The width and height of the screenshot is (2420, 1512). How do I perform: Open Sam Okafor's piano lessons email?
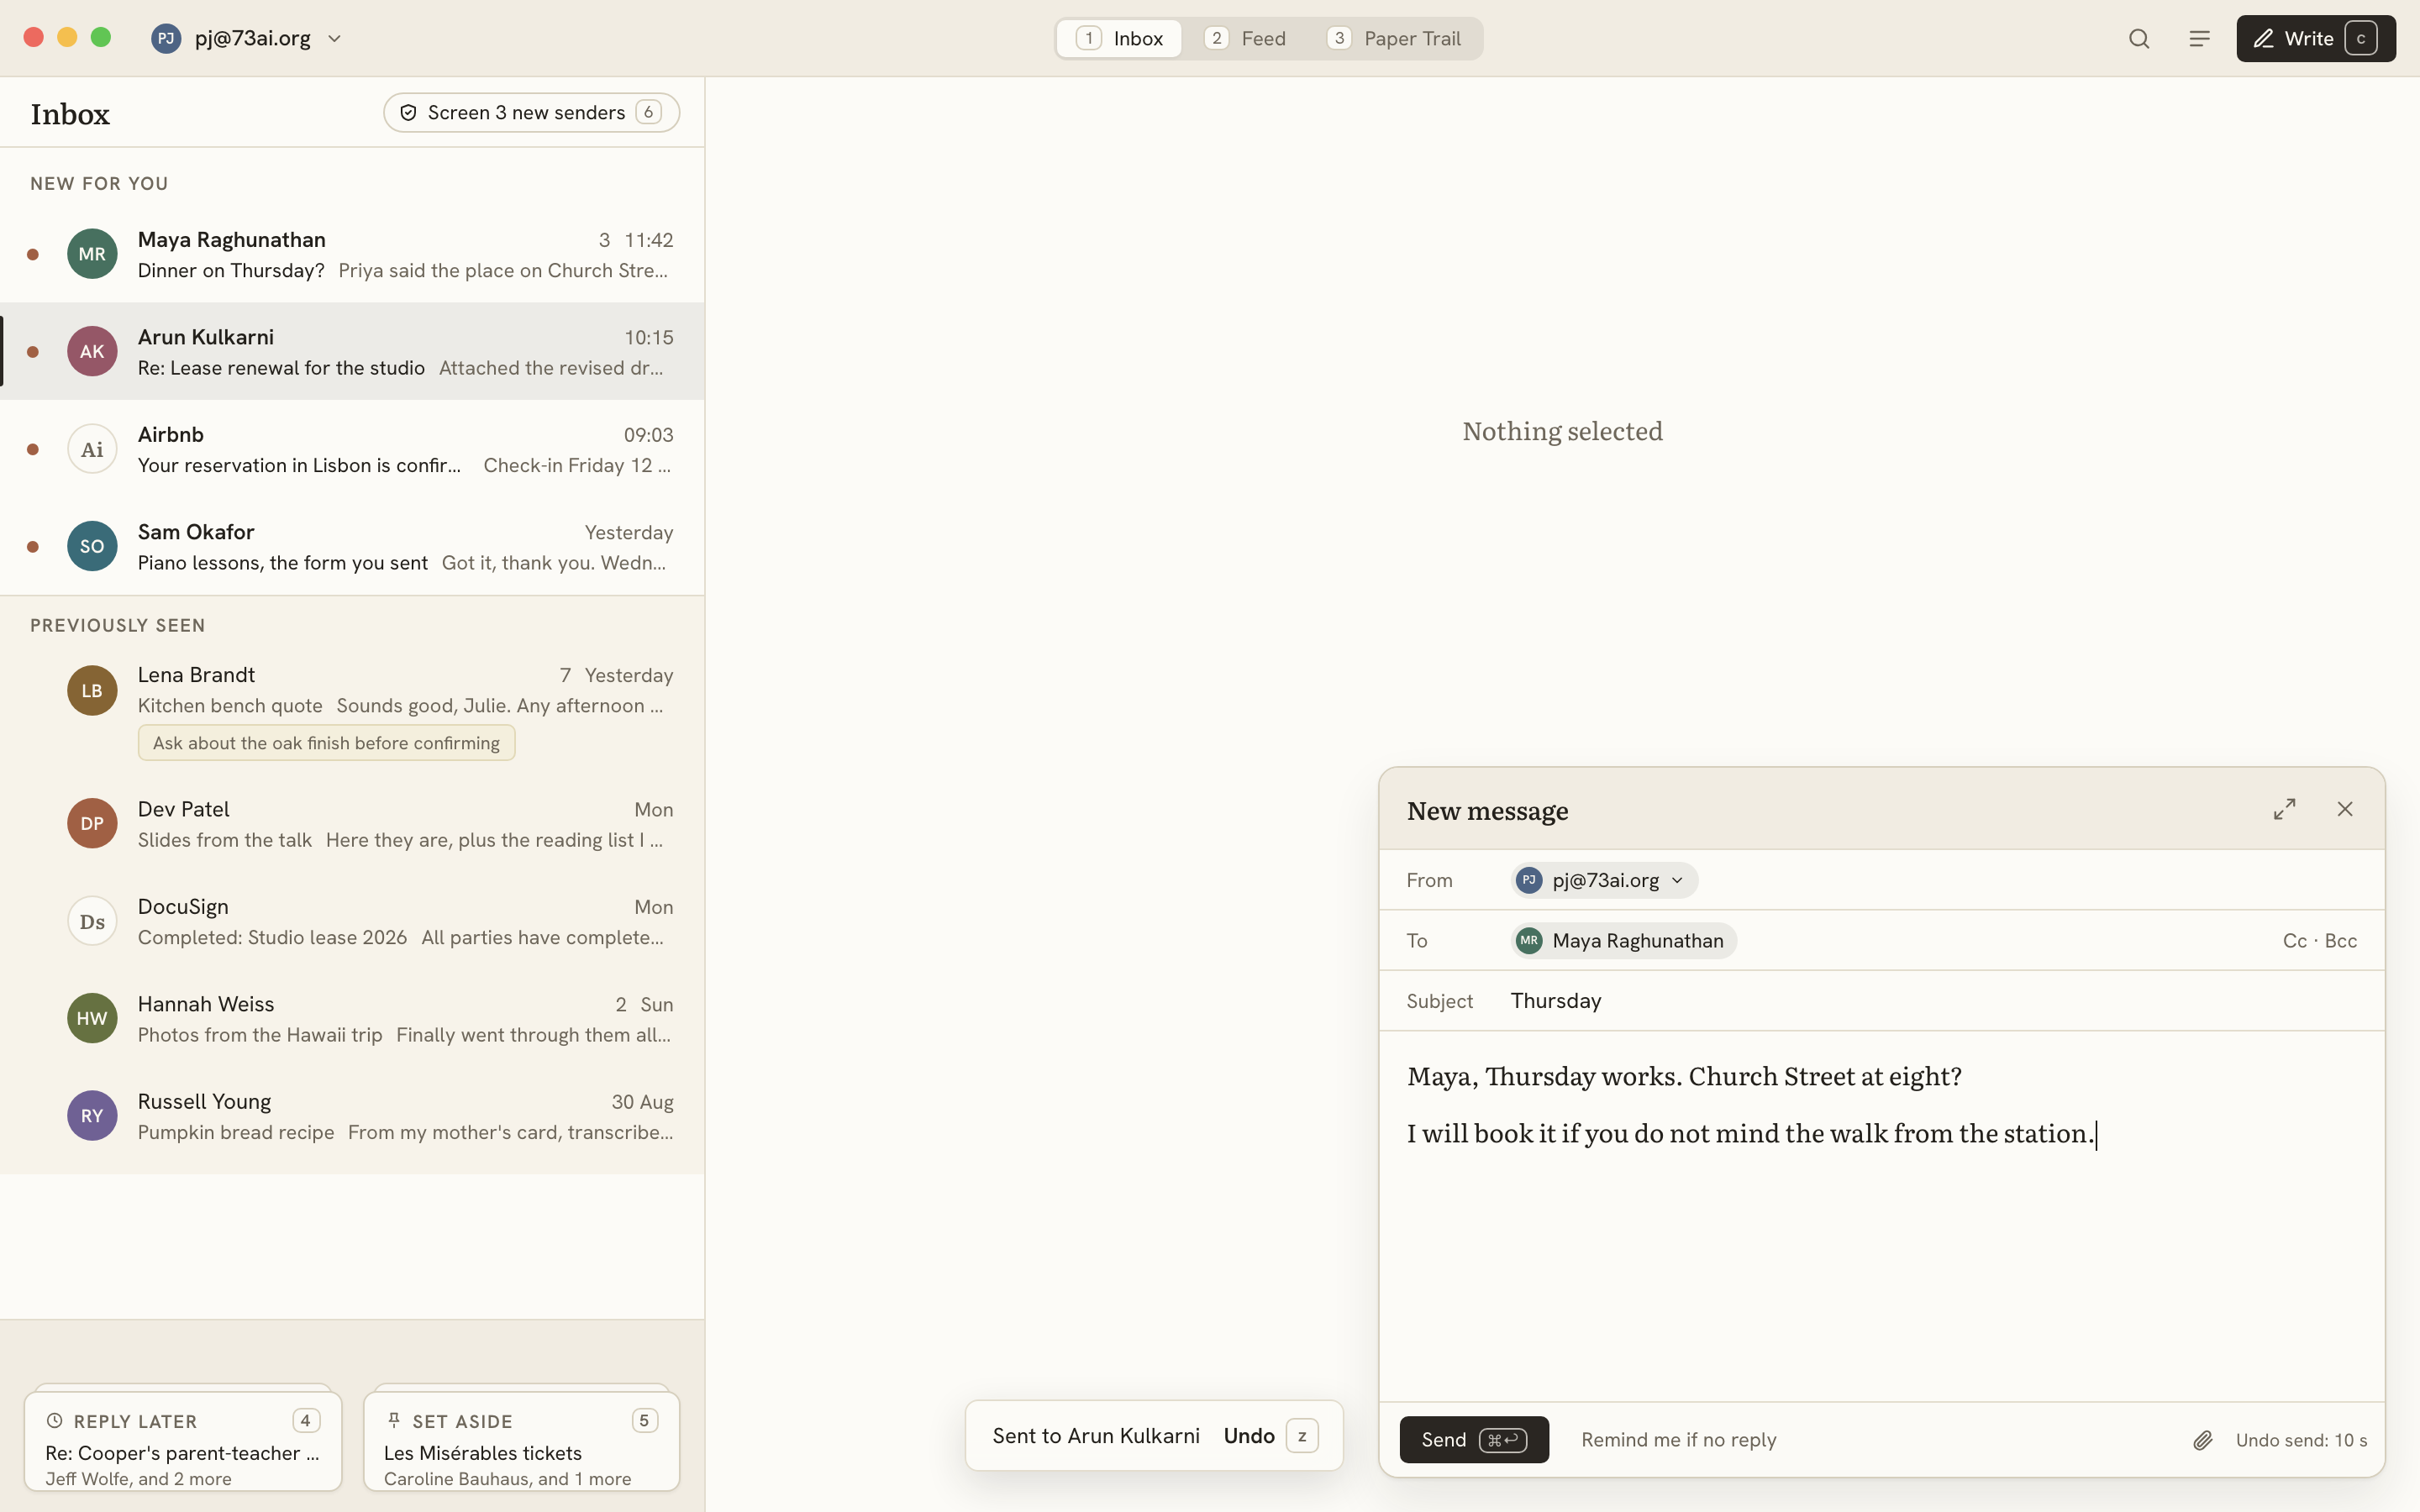point(352,546)
